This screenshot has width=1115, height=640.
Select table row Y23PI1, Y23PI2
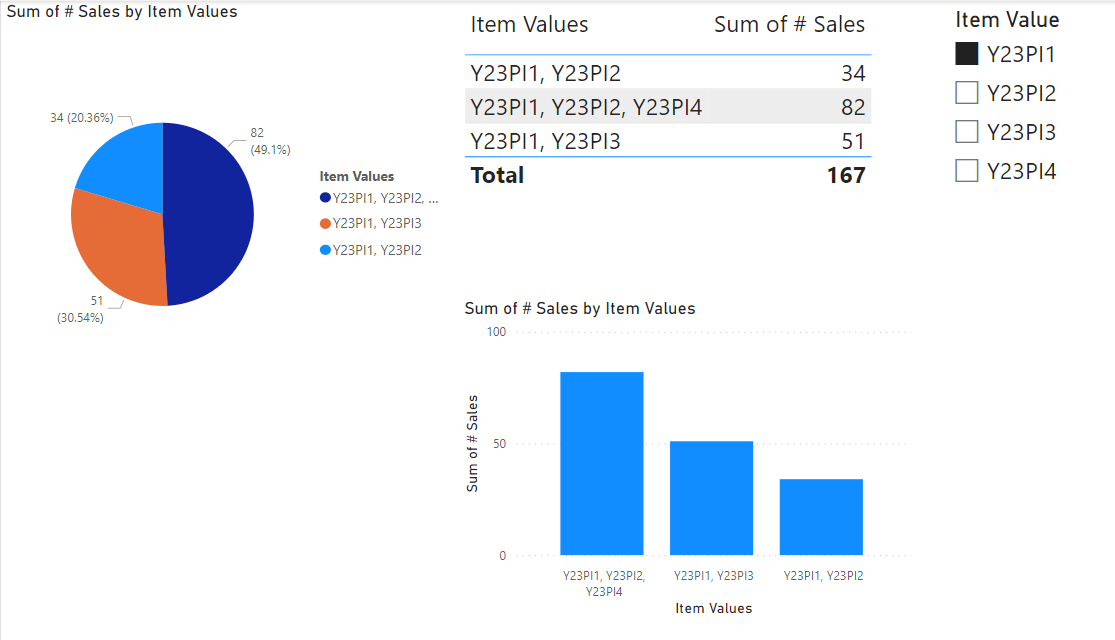(x=668, y=73)
